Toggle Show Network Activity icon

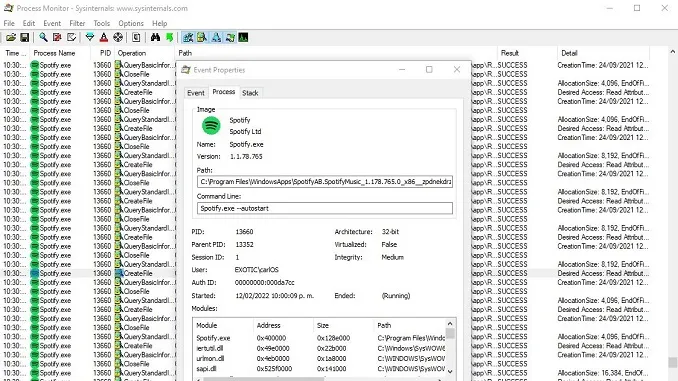[x=216, y=38]
